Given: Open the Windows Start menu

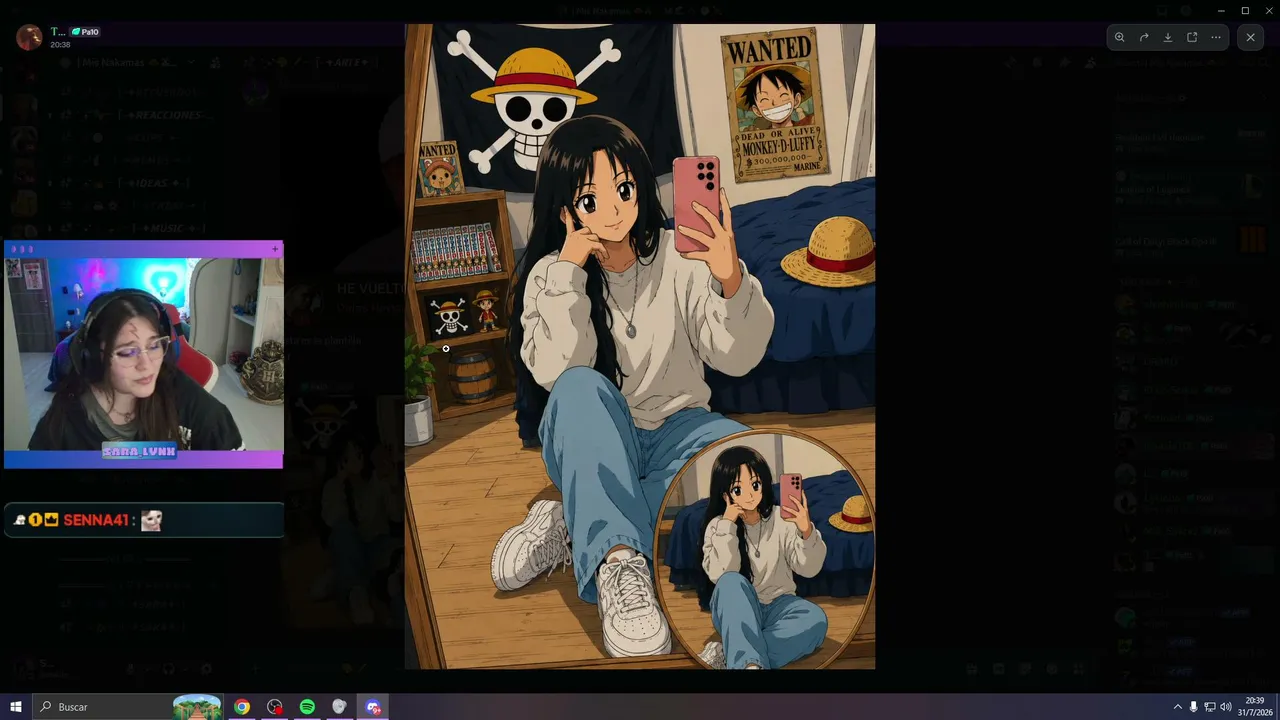Looking at the screenshot, I should [16, 707].
